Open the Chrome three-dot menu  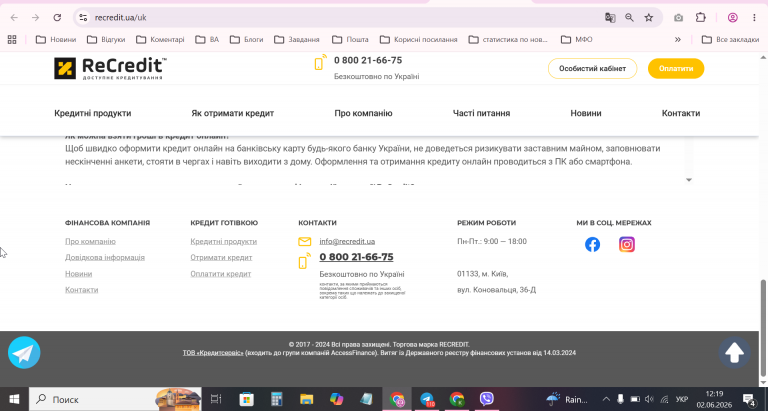pos(754,18)
